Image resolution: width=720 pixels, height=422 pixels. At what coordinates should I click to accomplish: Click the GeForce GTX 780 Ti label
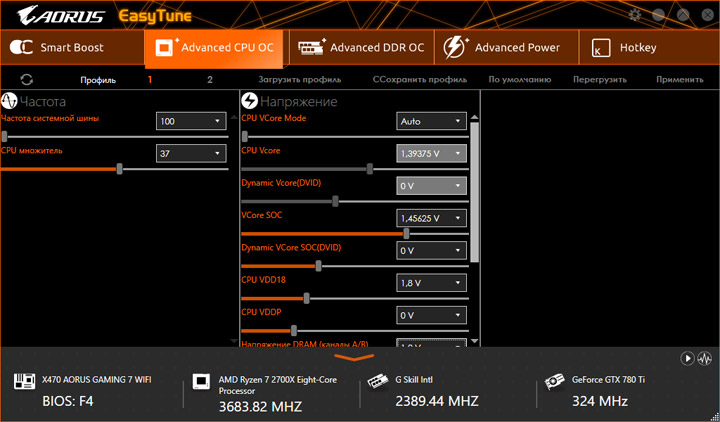(608, 380)
